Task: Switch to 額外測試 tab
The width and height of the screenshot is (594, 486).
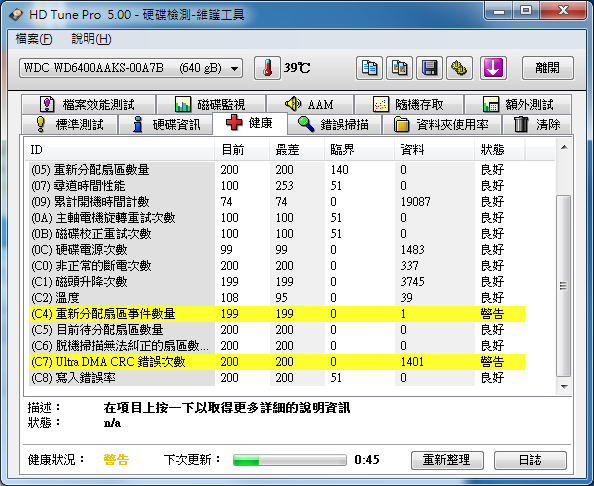Action: (x=518, y=104)
